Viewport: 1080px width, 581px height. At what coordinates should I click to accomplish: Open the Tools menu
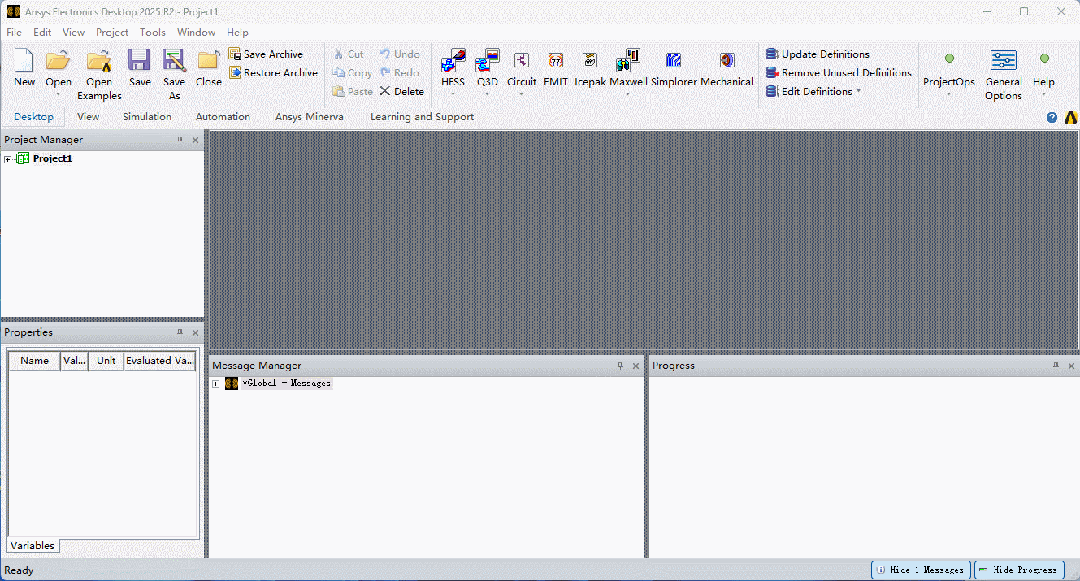click(152, 32)
